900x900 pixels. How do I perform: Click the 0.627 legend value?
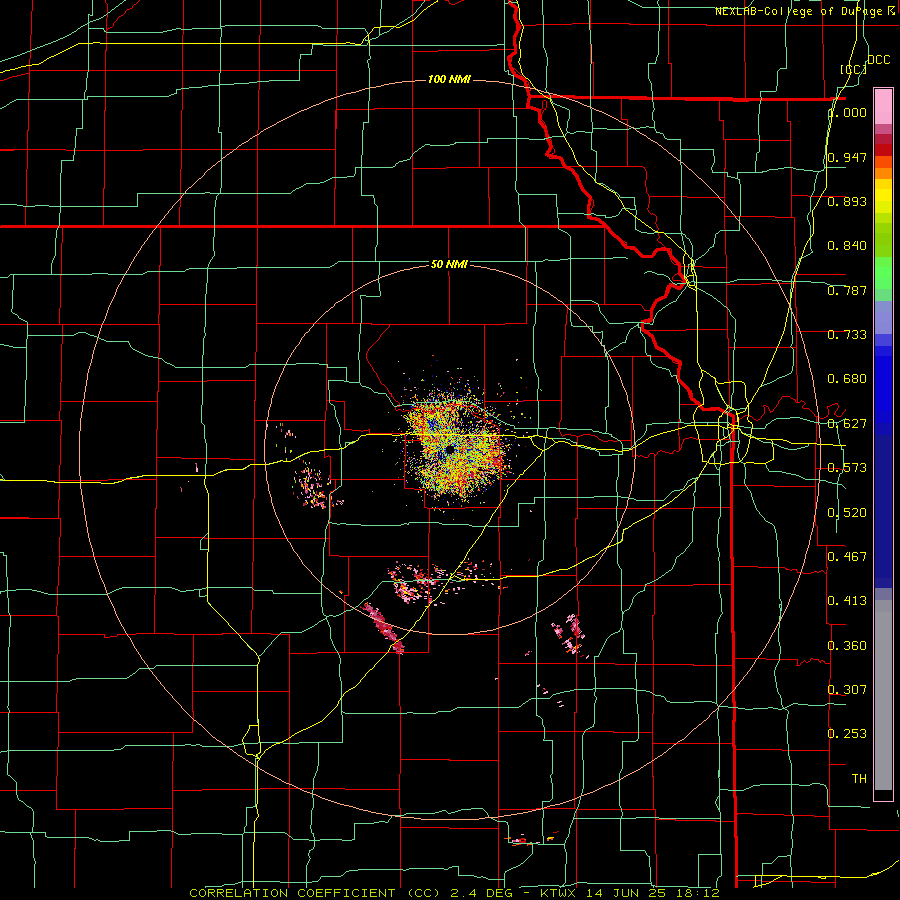click(847, 424)
